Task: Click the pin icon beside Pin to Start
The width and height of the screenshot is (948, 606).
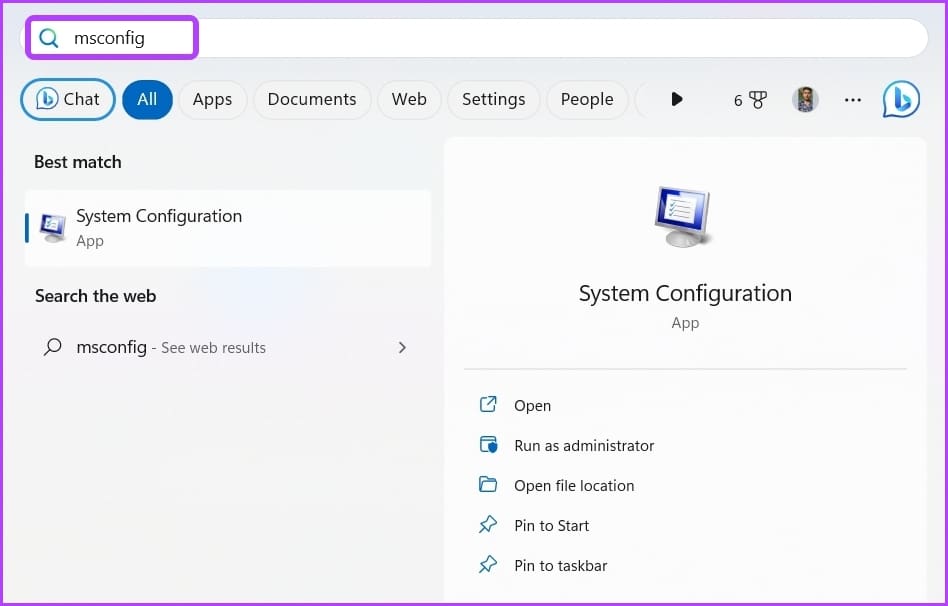Action: tap(488, 524)
